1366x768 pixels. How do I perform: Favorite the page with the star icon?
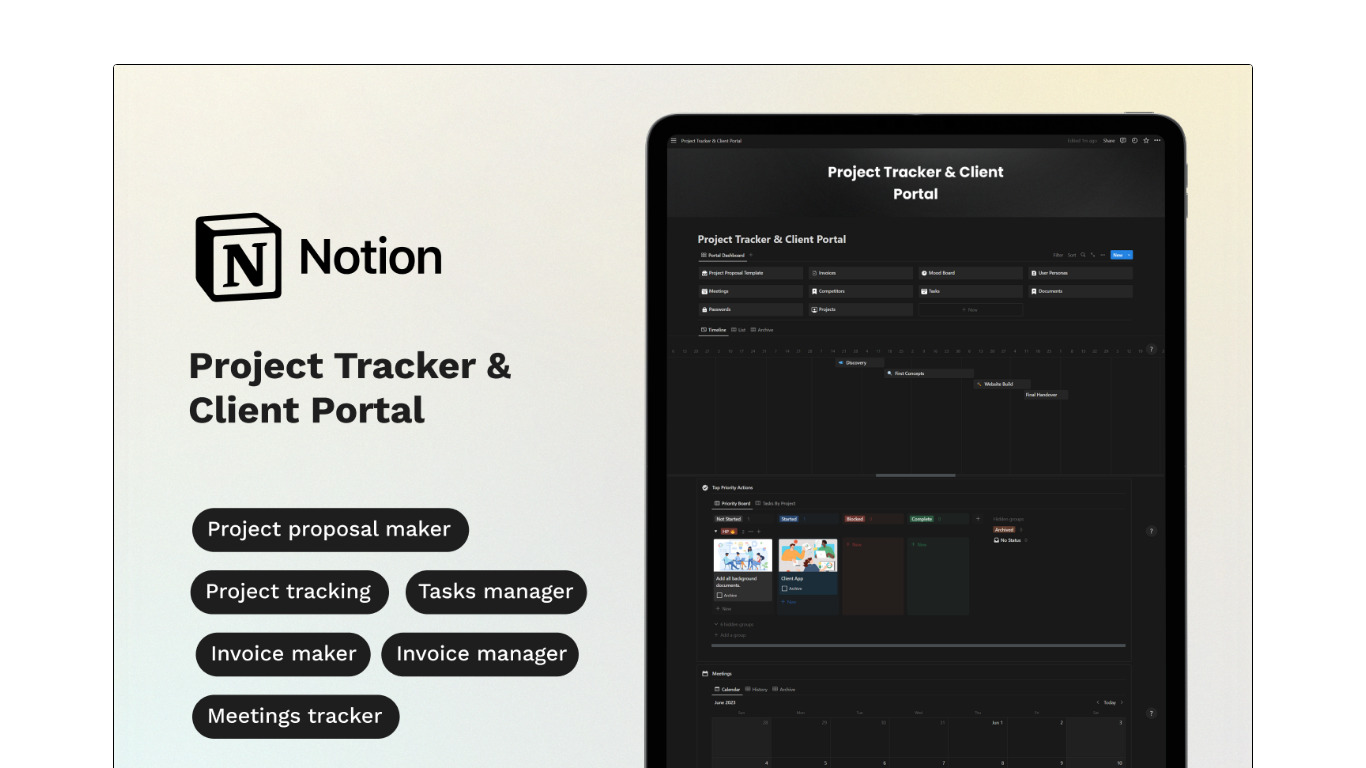coord(1146,140)
